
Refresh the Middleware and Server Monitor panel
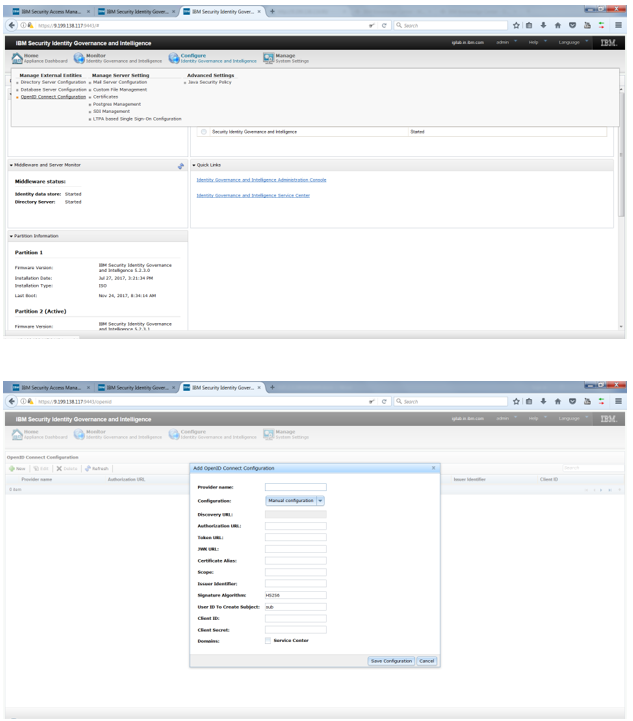click(181, 166)
